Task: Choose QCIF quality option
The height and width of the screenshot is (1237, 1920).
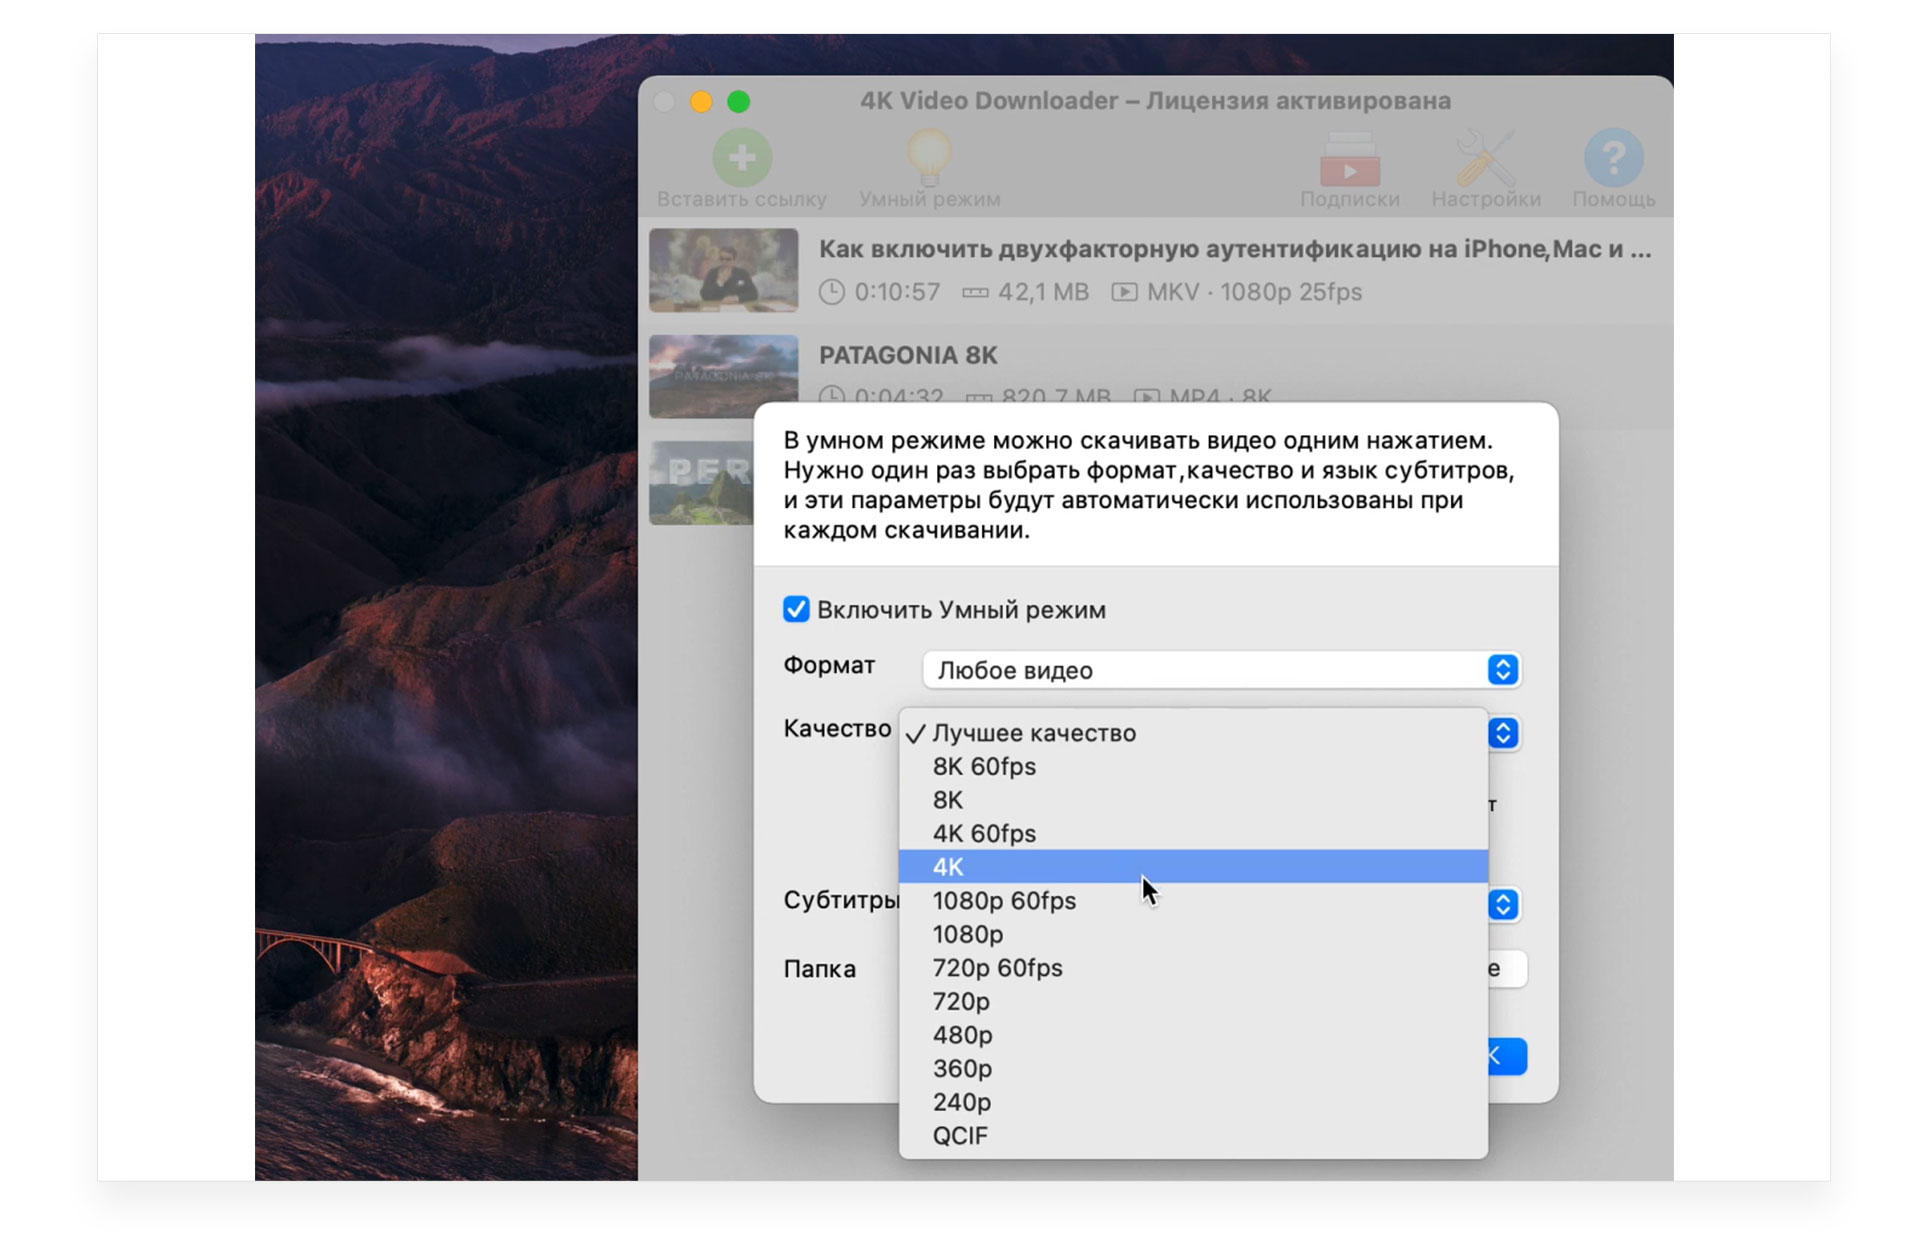Action: (x=960, y=1136)
